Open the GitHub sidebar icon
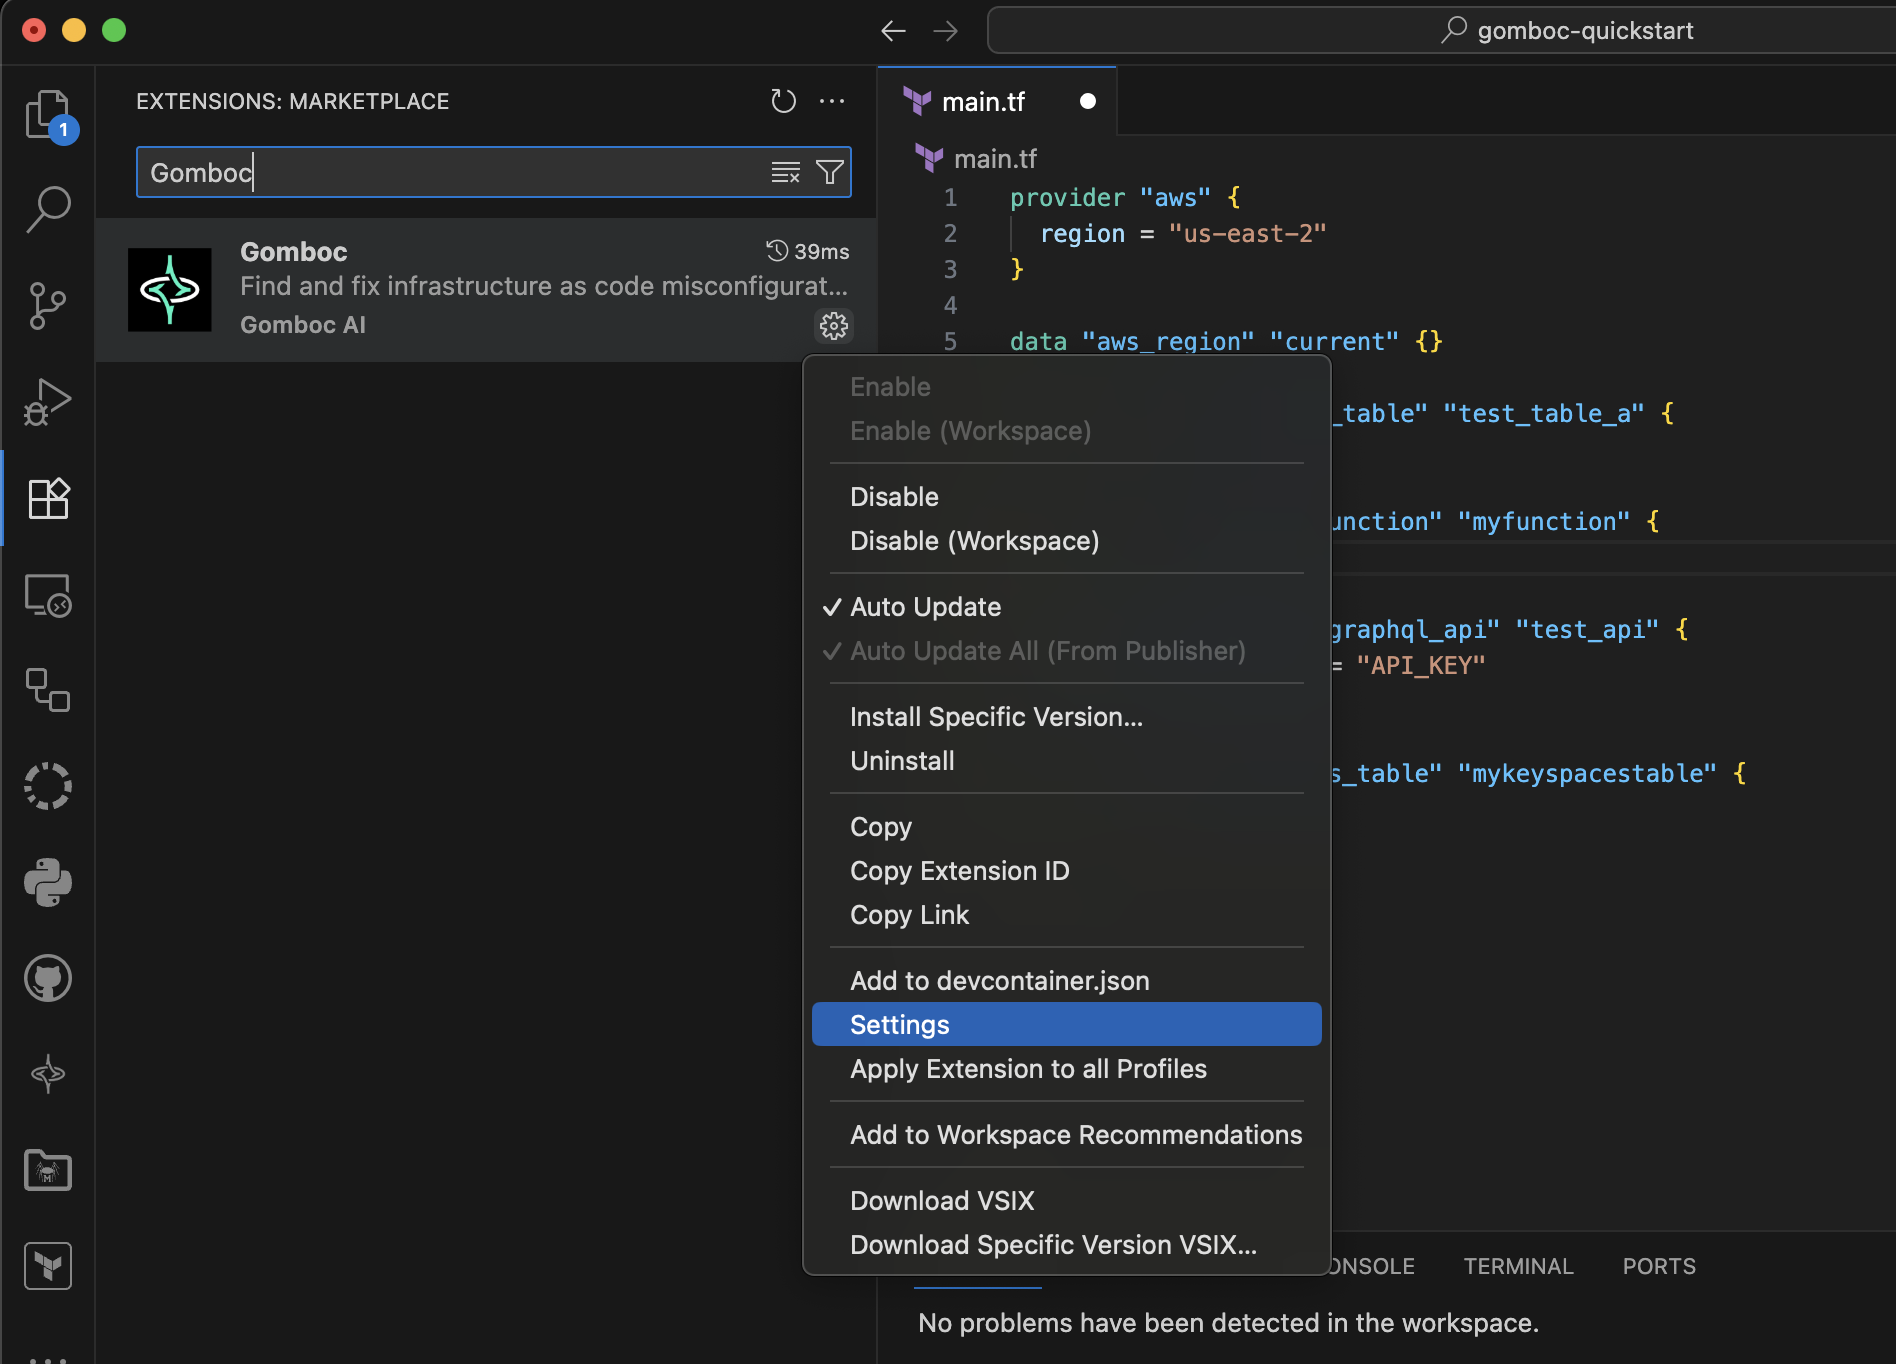Image resolution: width=1896 pixels, height=1364 pixels. coord(47,978)
